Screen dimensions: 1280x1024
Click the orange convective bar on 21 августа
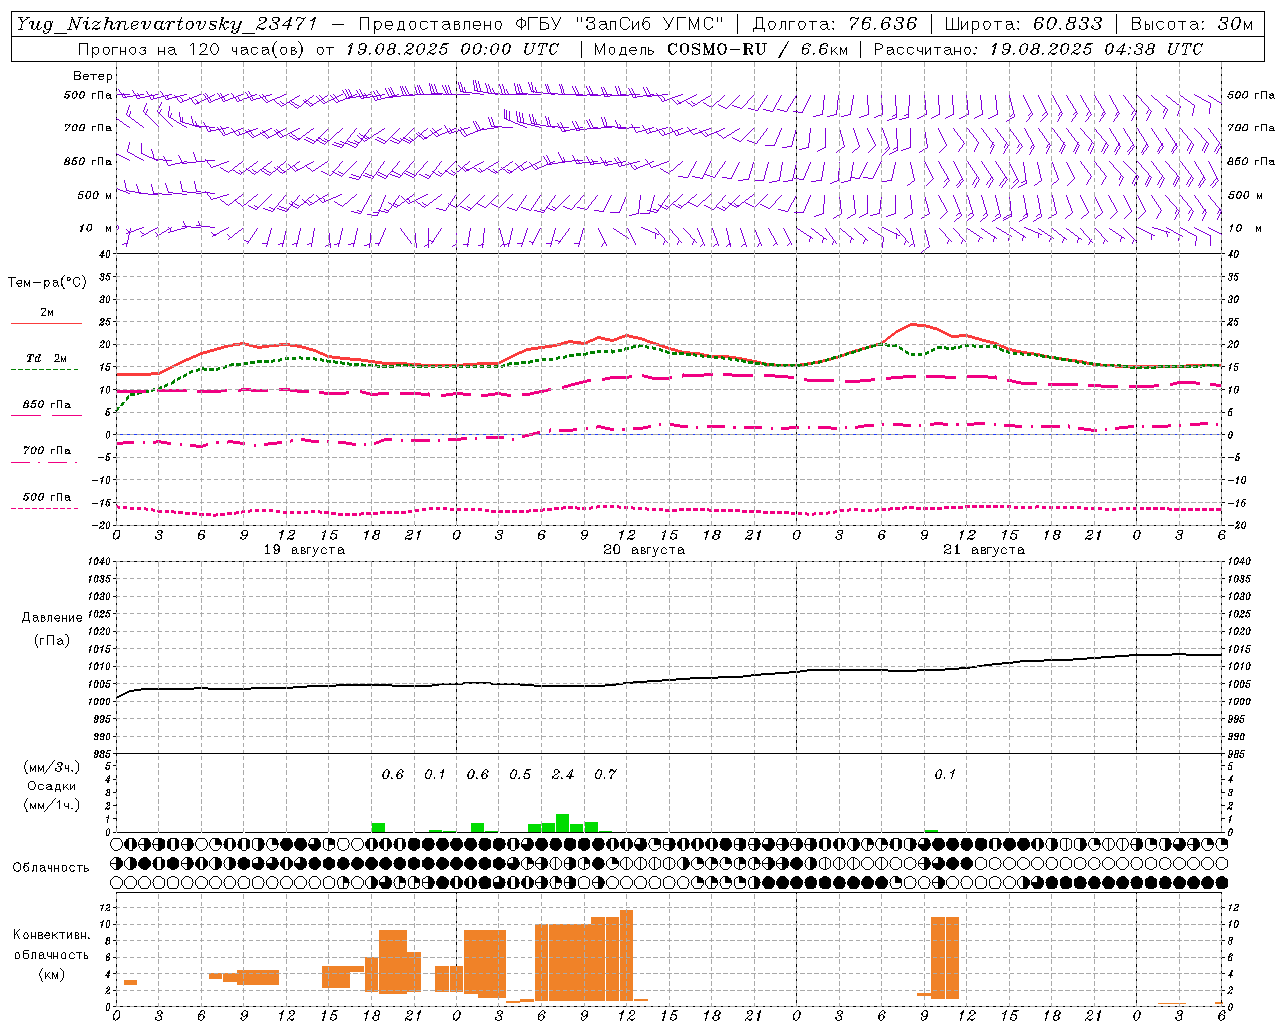coord(945,957)
